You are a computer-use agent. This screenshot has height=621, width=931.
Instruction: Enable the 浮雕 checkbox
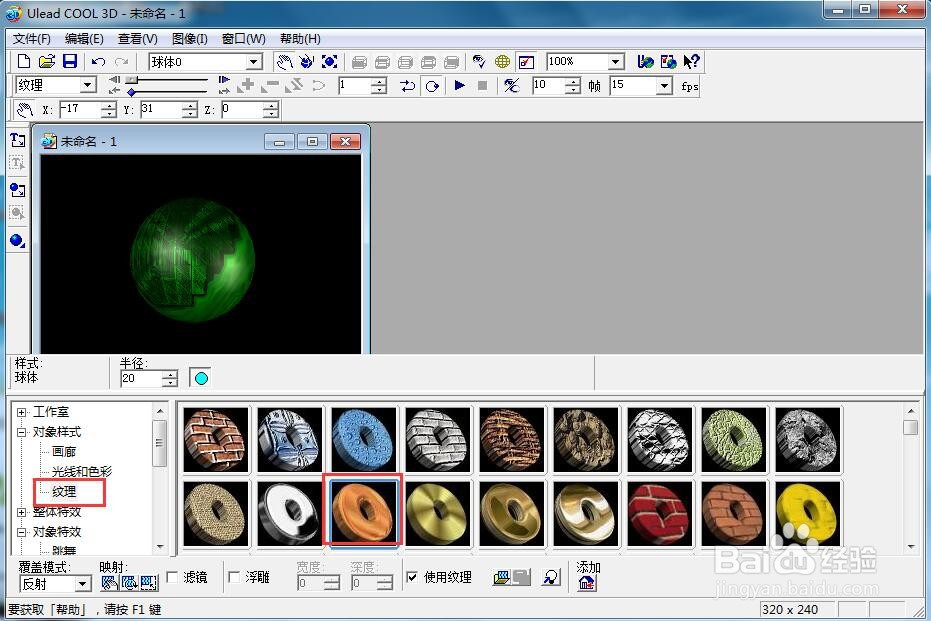point(234,577)
